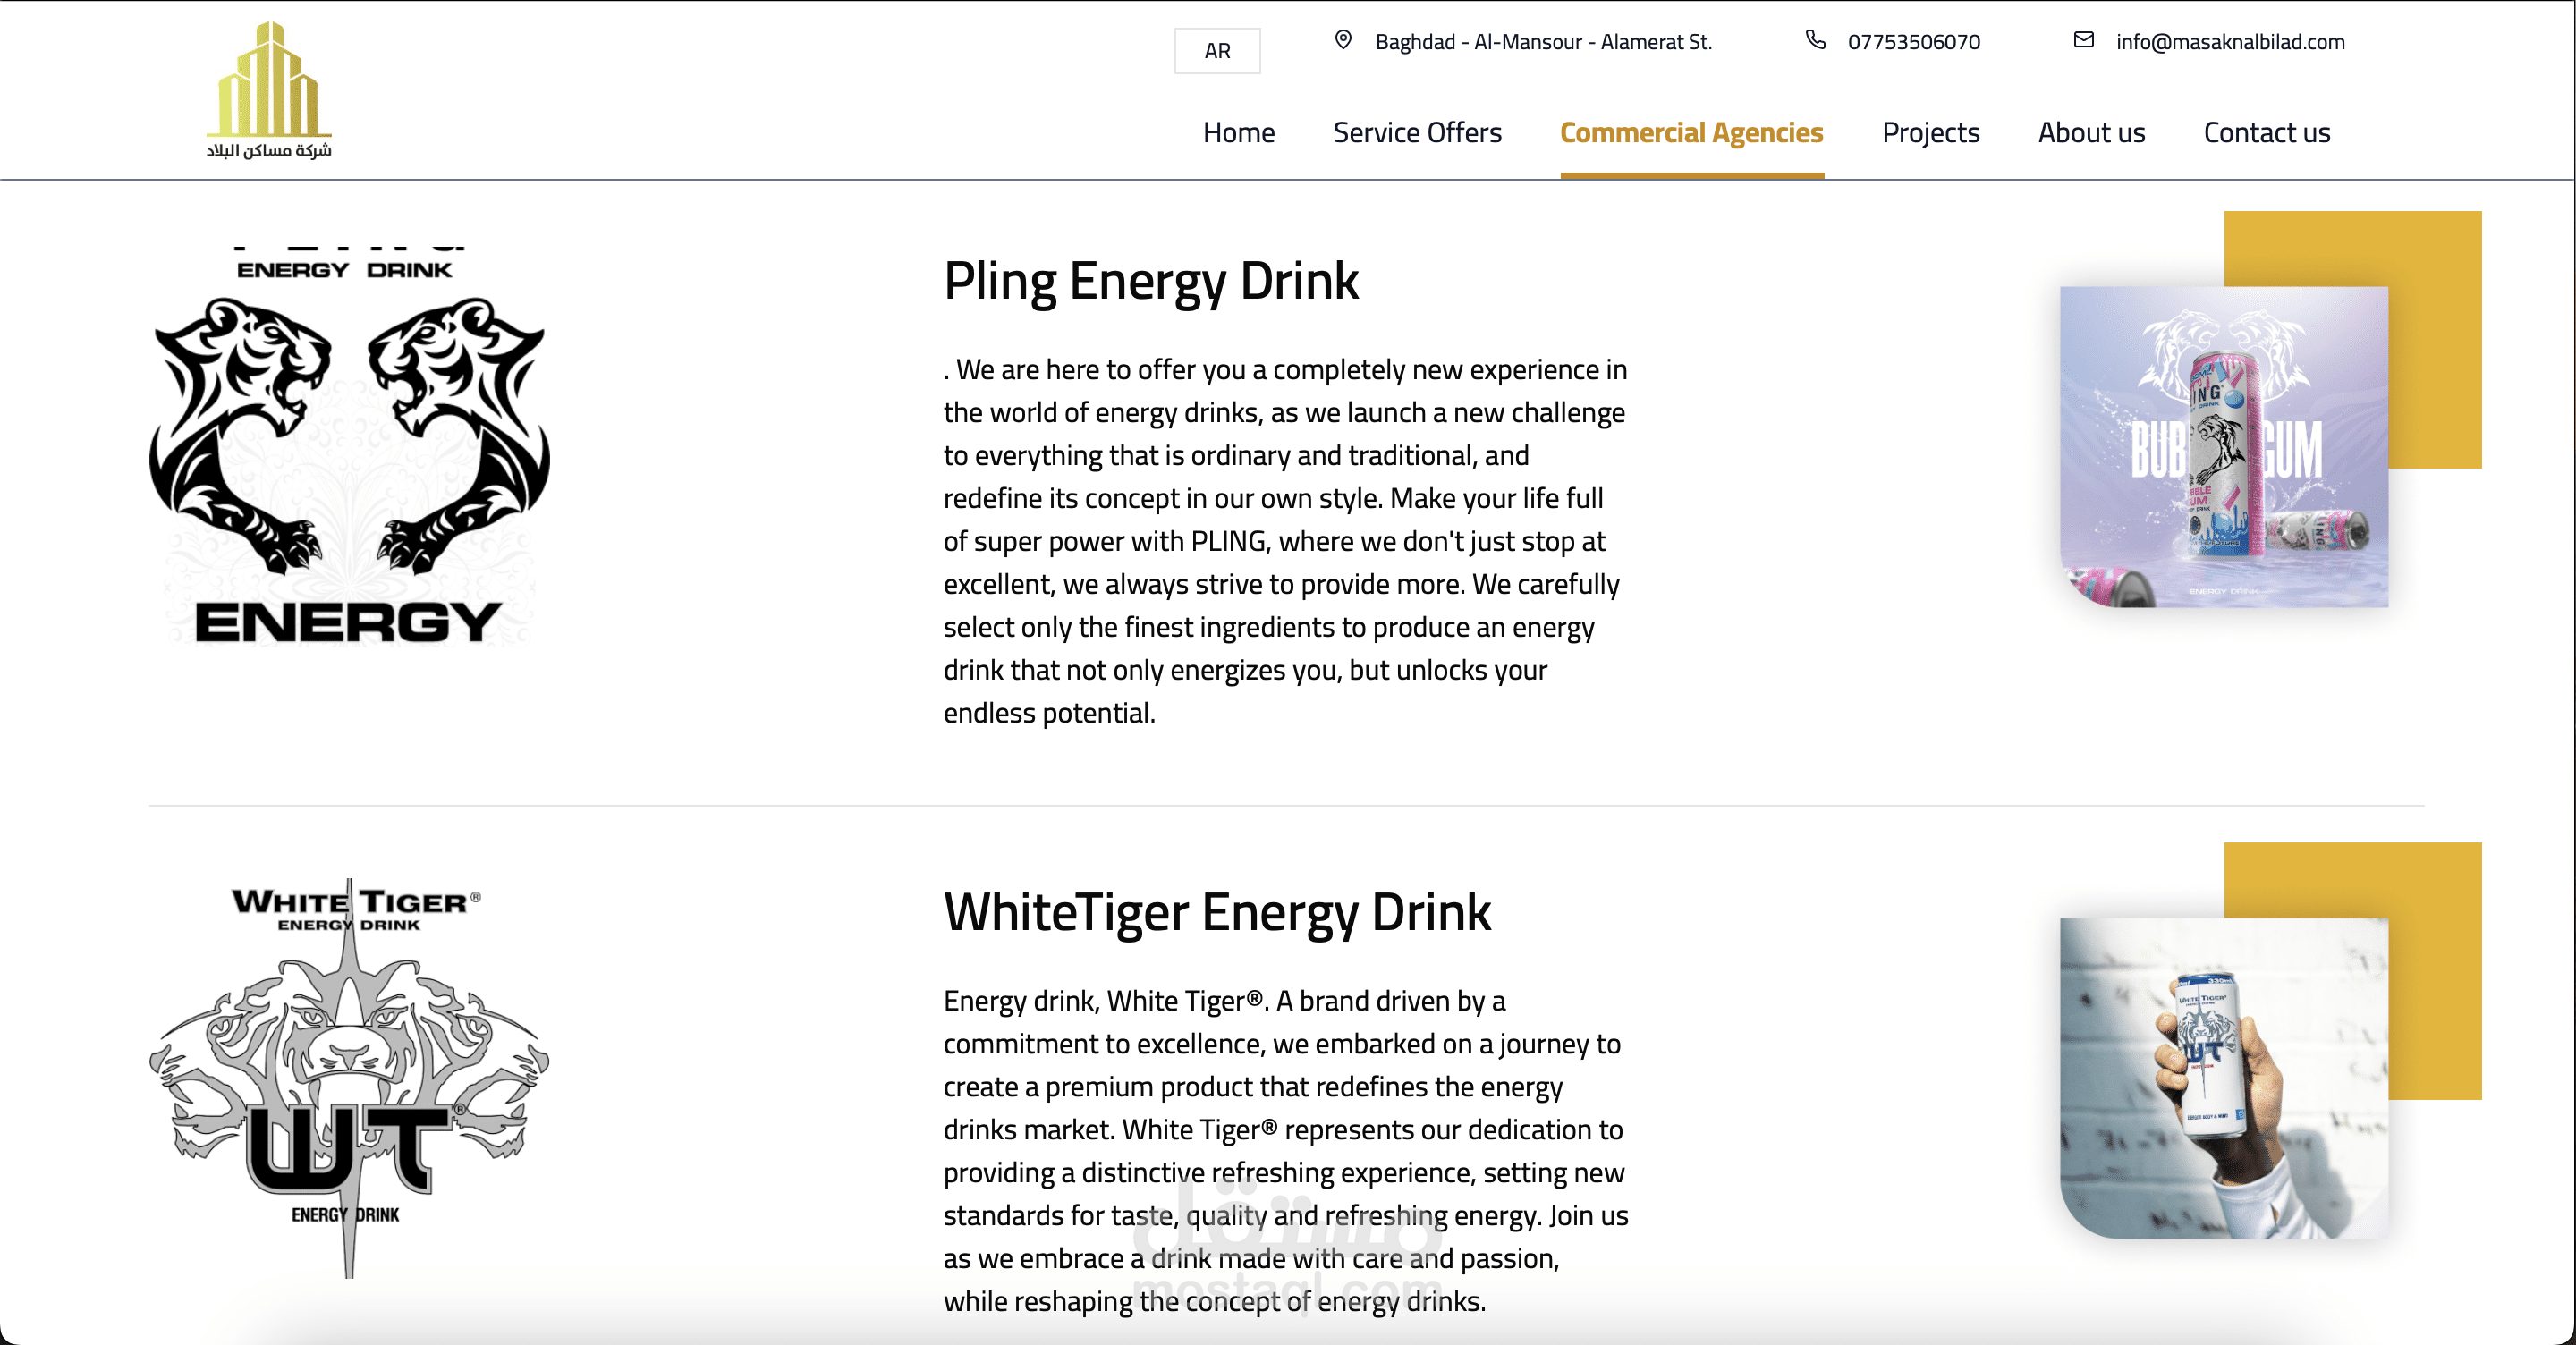Image resolution: width=2576 pixels, height=1345 pixels.
Task: Open the Home menu item
Action: point(1238,132)
